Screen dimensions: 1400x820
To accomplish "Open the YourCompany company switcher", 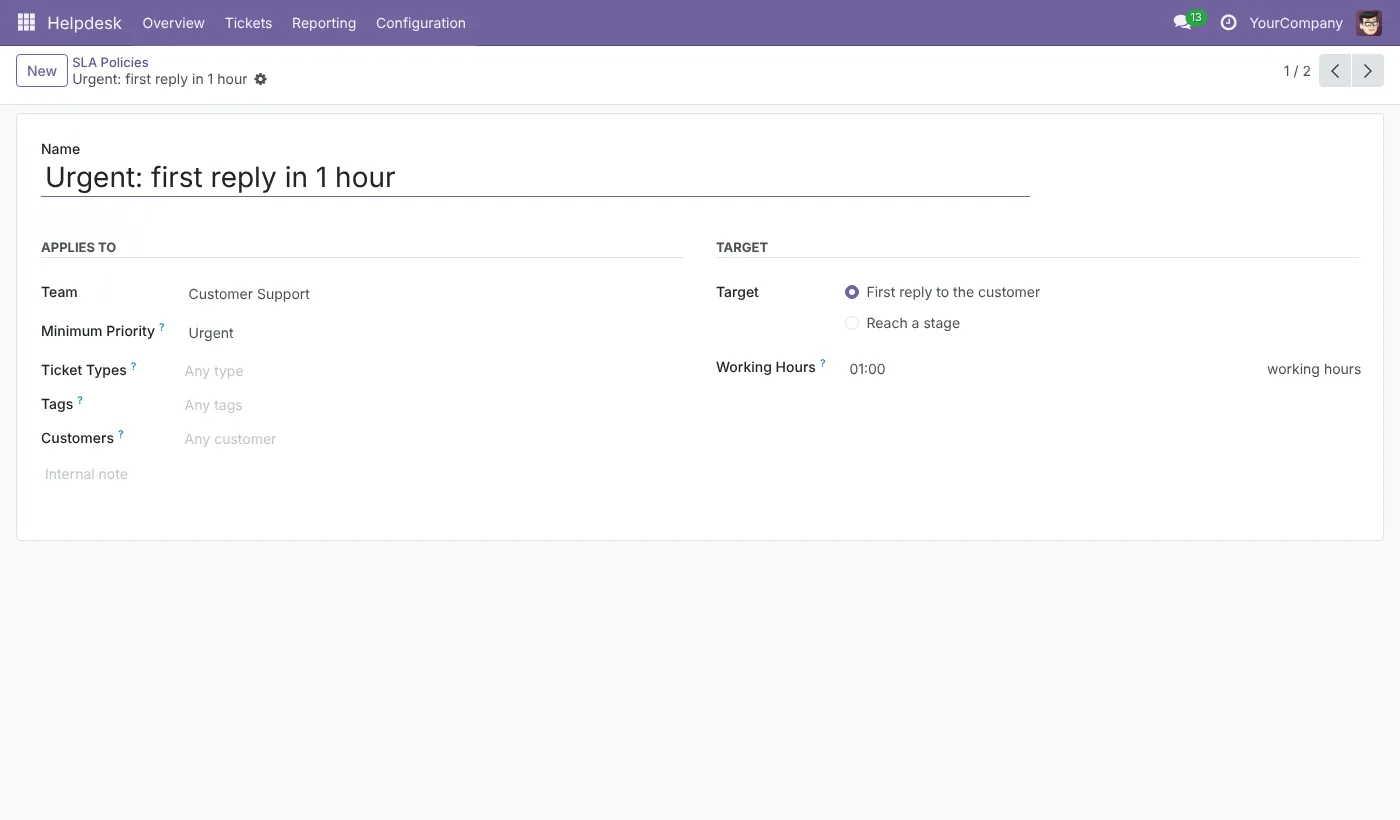I will click(x=1296, y=22).
